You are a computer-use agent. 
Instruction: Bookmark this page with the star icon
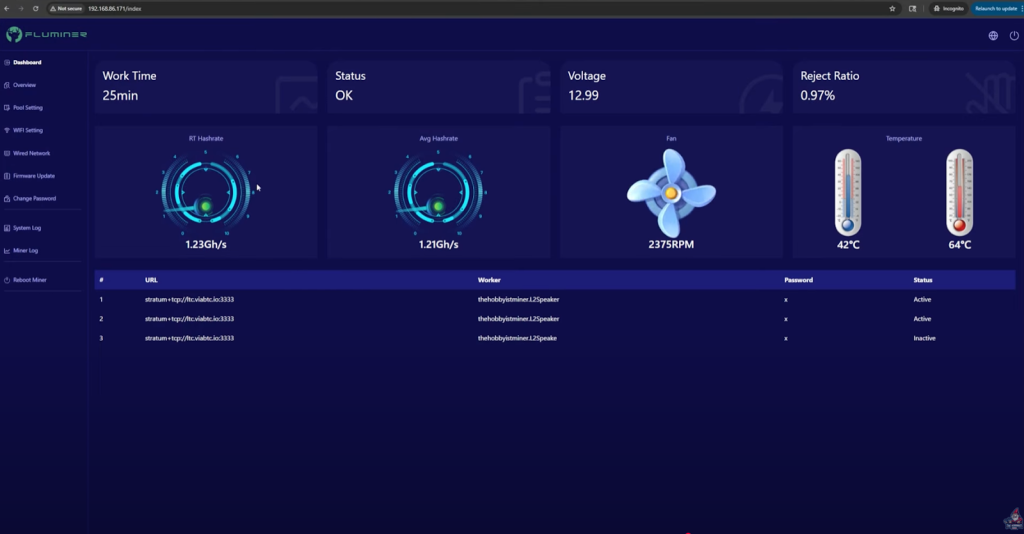click(892, 8)
